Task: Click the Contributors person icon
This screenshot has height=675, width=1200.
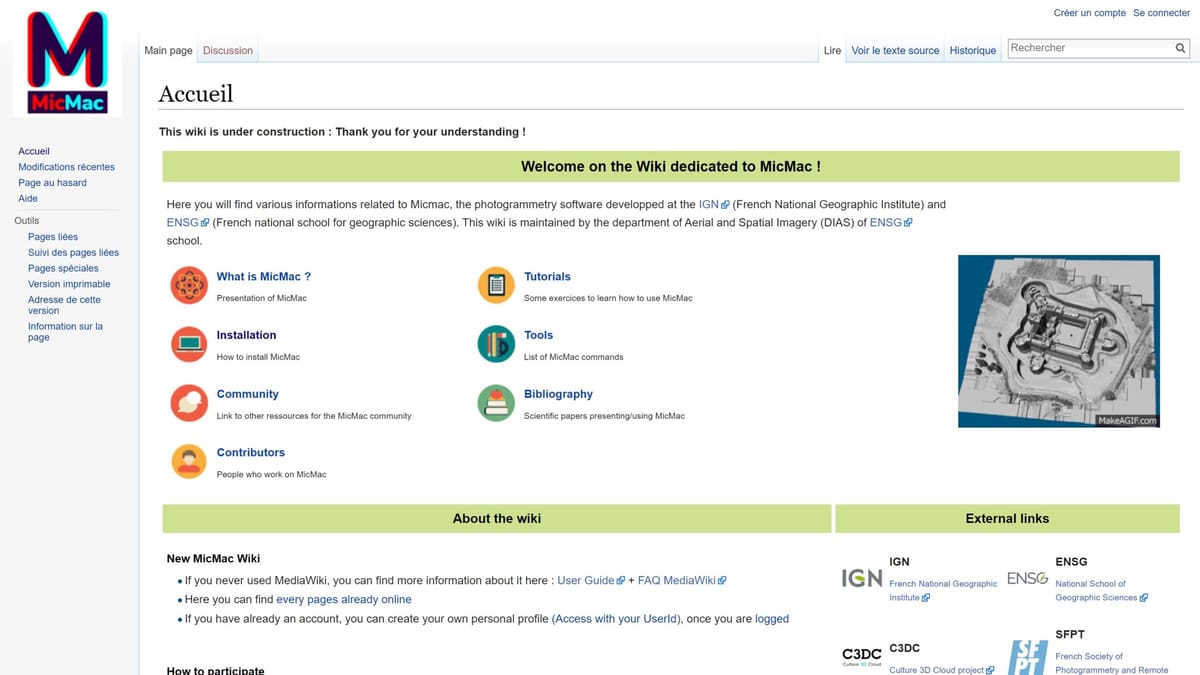Action: tap(188, 462)
